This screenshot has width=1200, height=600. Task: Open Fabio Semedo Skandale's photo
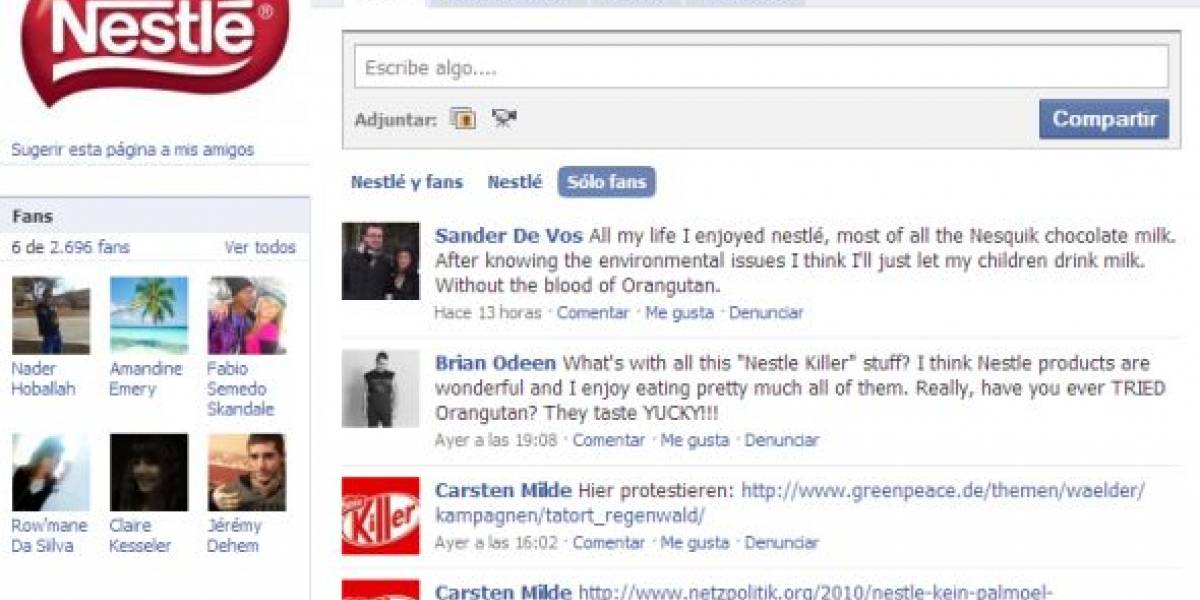pos(247,316)
